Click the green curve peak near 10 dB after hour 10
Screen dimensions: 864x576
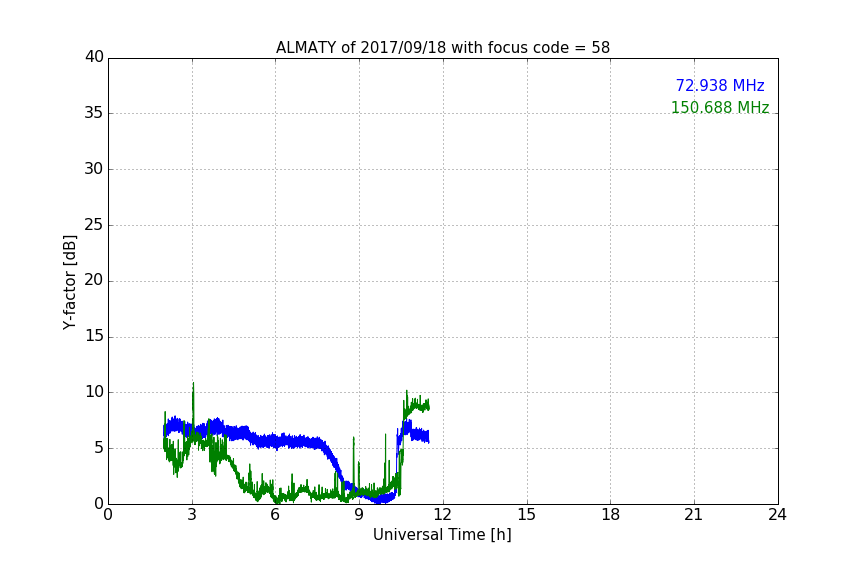[x=407, y=391]
